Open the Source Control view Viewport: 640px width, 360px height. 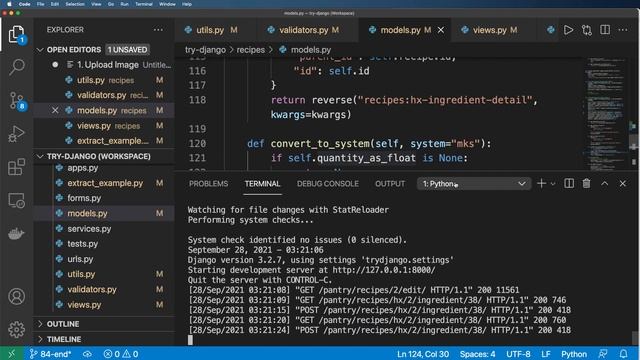pyautogui.click(x=17, y=101)
